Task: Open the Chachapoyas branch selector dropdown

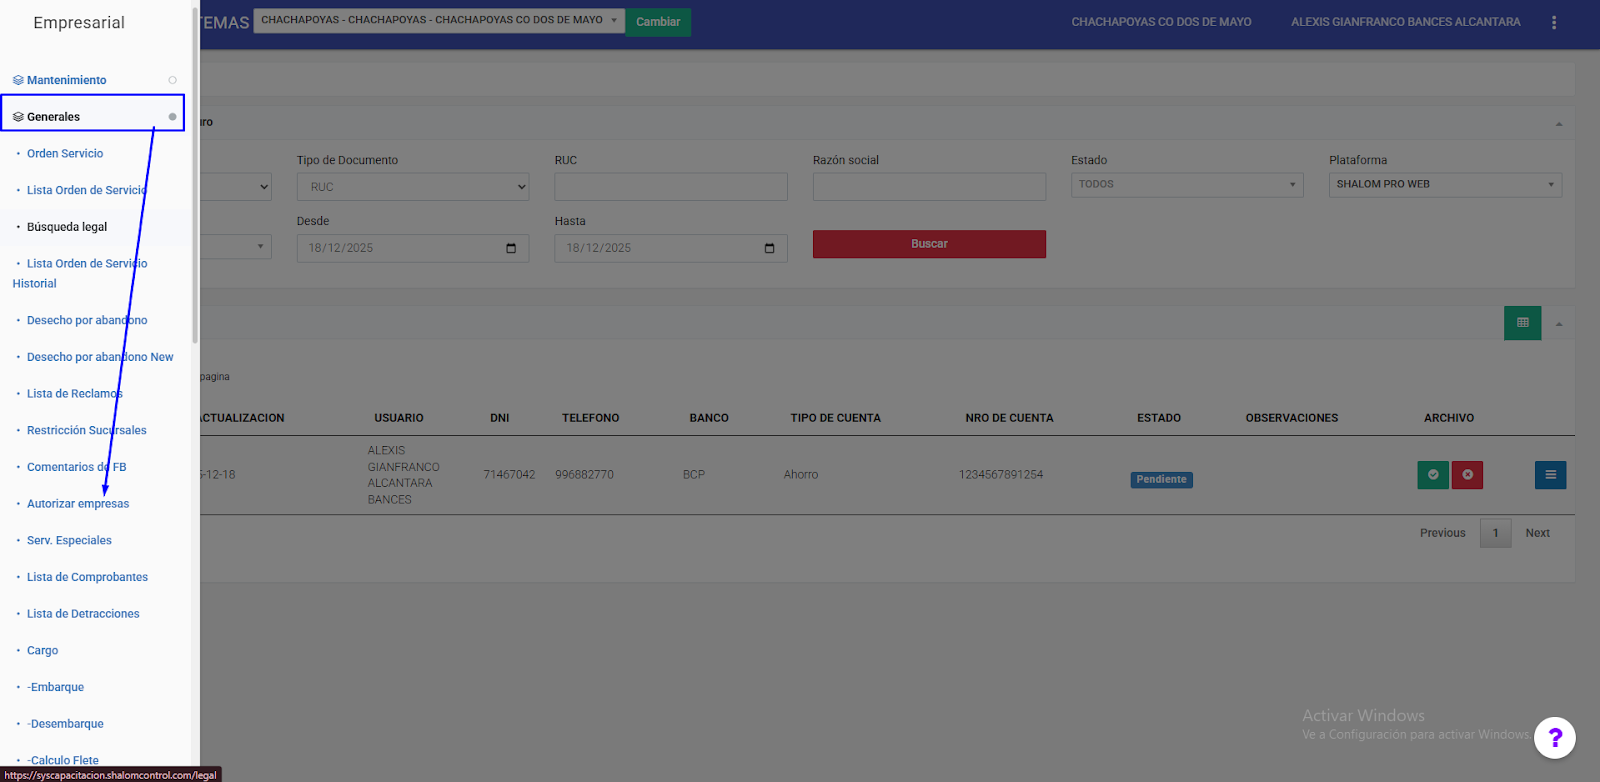Action: [438, 21]
